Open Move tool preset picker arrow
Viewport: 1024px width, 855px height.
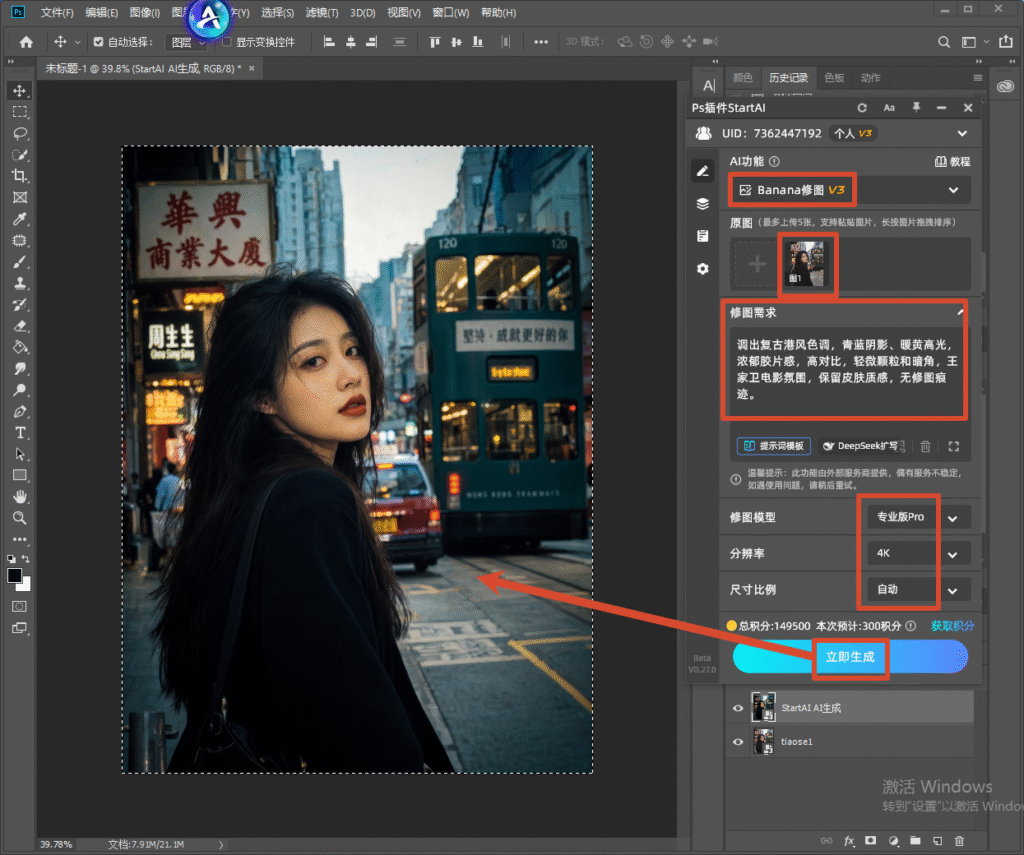77,42
